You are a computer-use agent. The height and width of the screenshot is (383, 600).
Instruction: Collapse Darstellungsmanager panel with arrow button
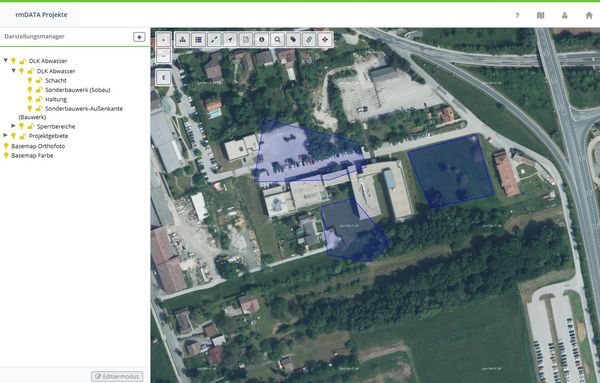coord(139,37)
